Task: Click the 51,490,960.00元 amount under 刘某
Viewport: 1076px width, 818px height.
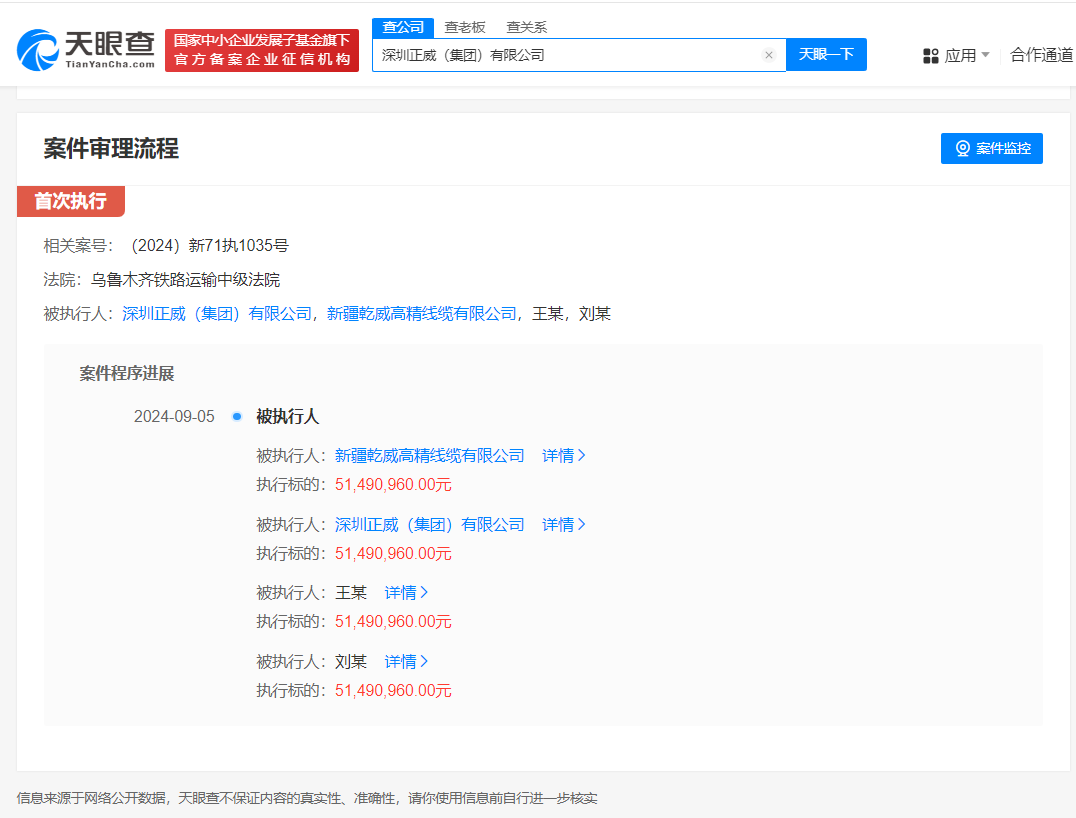Action: click(393, 690)
